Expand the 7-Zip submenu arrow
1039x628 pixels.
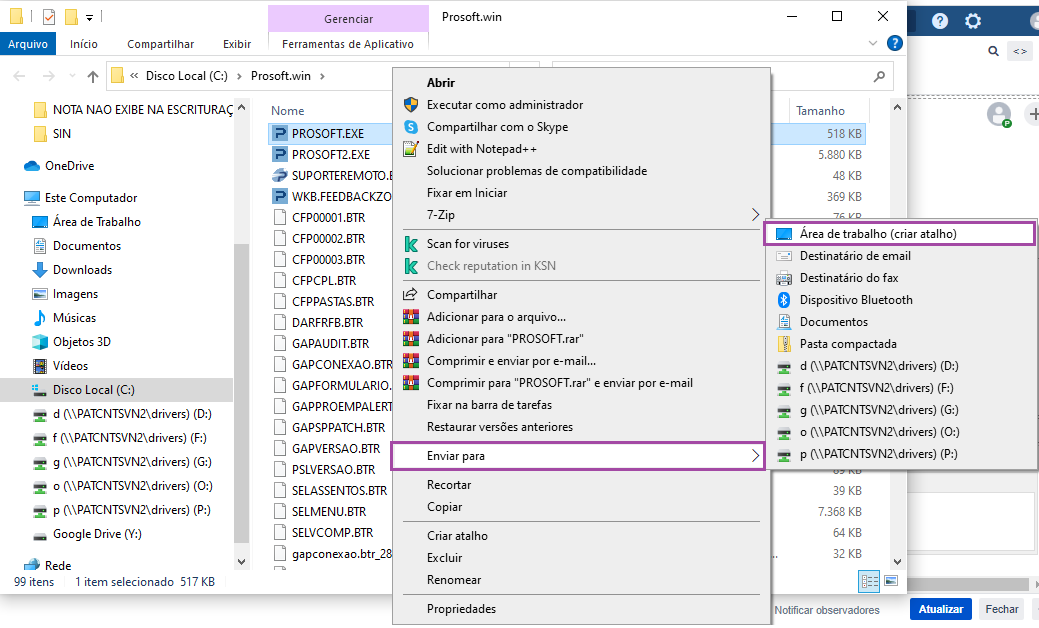(755, 215)
